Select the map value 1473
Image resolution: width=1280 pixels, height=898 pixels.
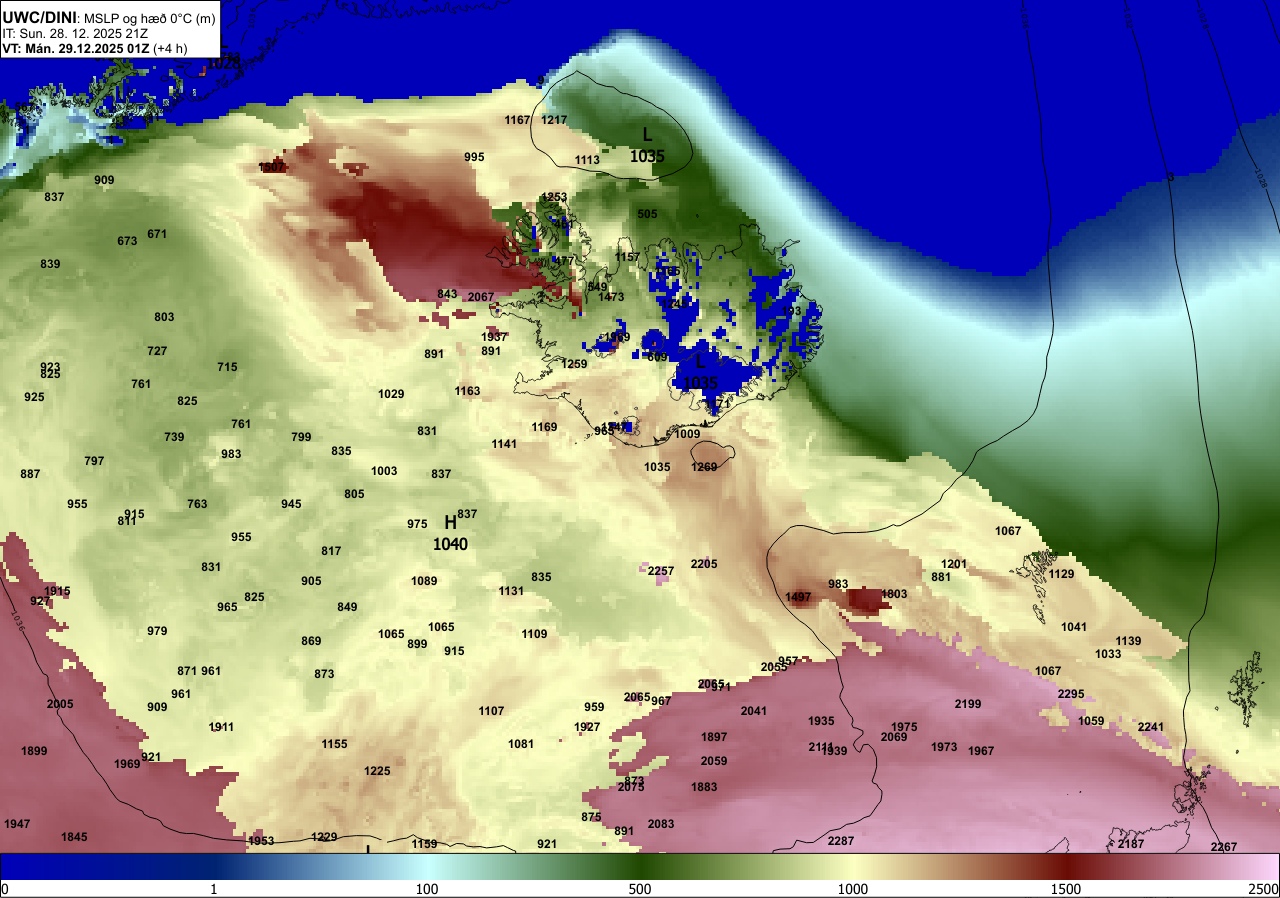[x=611, y=297]
